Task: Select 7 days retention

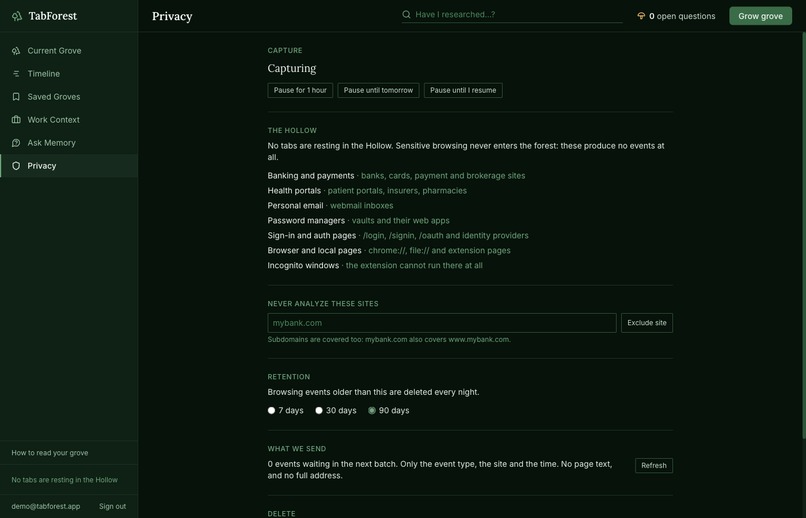Action: pyautogui.click(x=271, y=410)
